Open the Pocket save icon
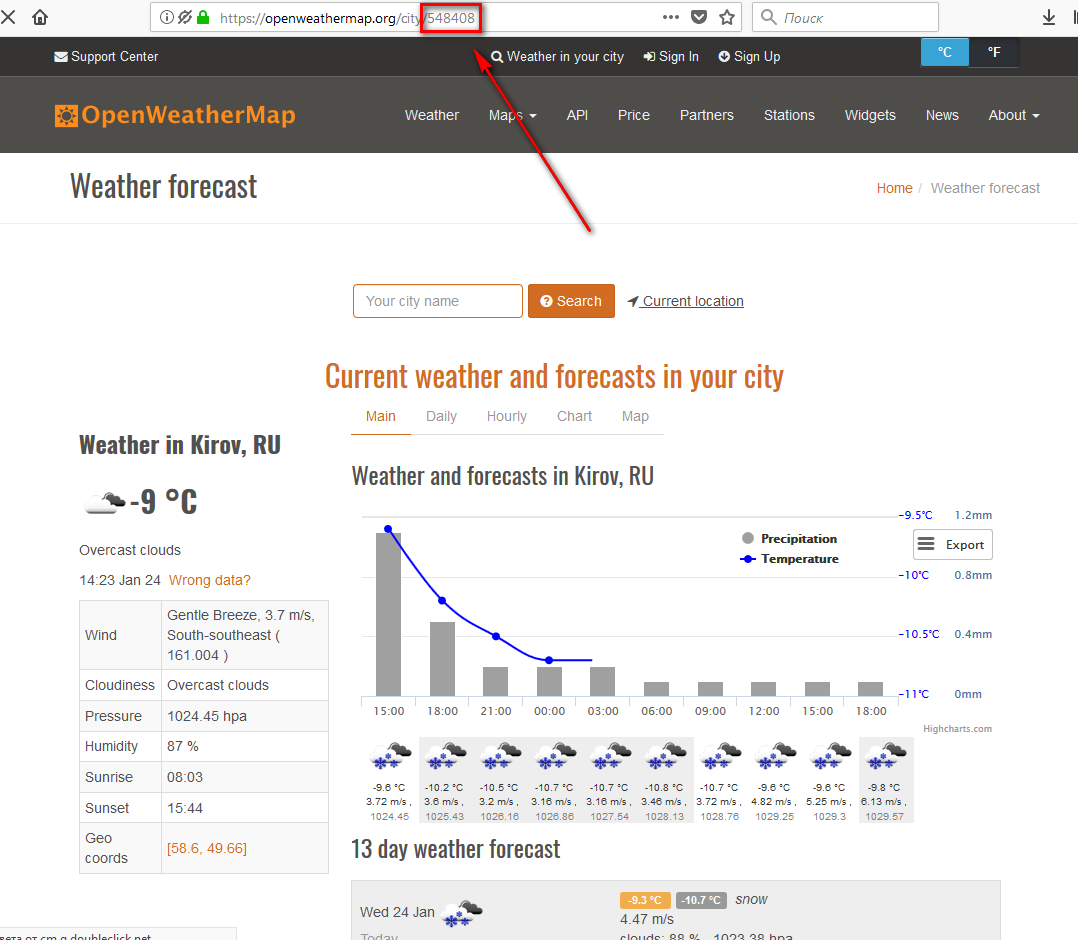The height and width of the screenshot is (940, 1078). coord(700,17)
